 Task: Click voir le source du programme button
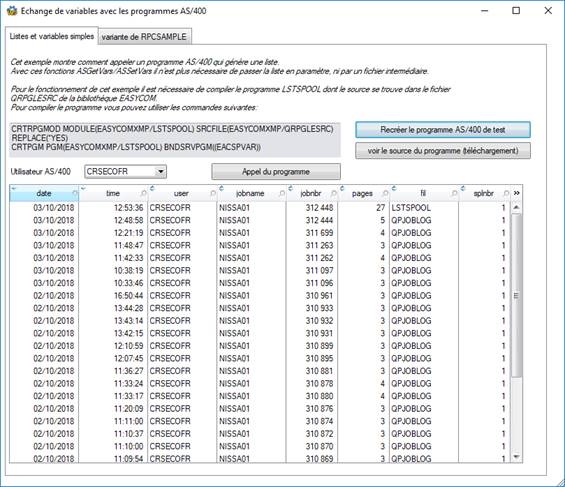[443, 151]
